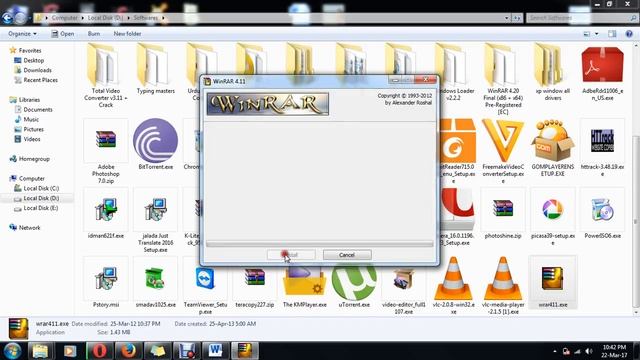This screenshot has height=360, width=640.
Task: Open the change view options dropdown arrow
Action: tap(597, 34)
